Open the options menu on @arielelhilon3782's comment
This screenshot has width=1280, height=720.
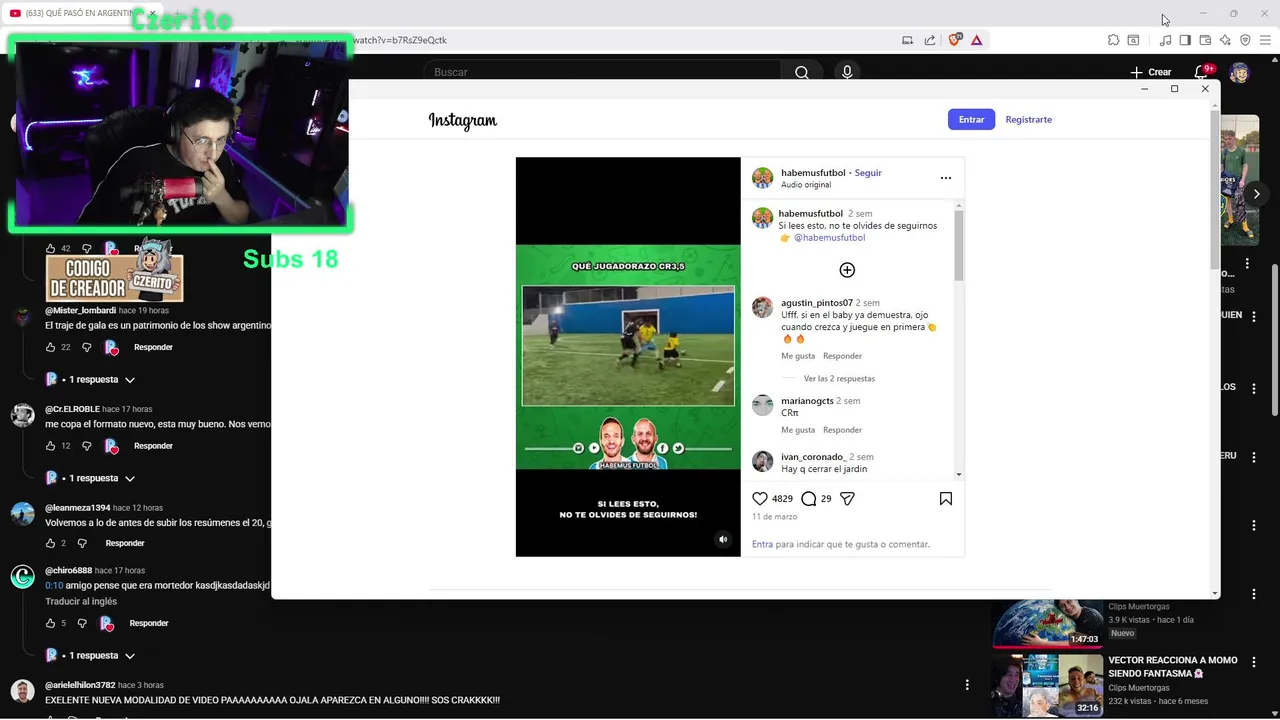pyautogui.click(x=967, y=685)
